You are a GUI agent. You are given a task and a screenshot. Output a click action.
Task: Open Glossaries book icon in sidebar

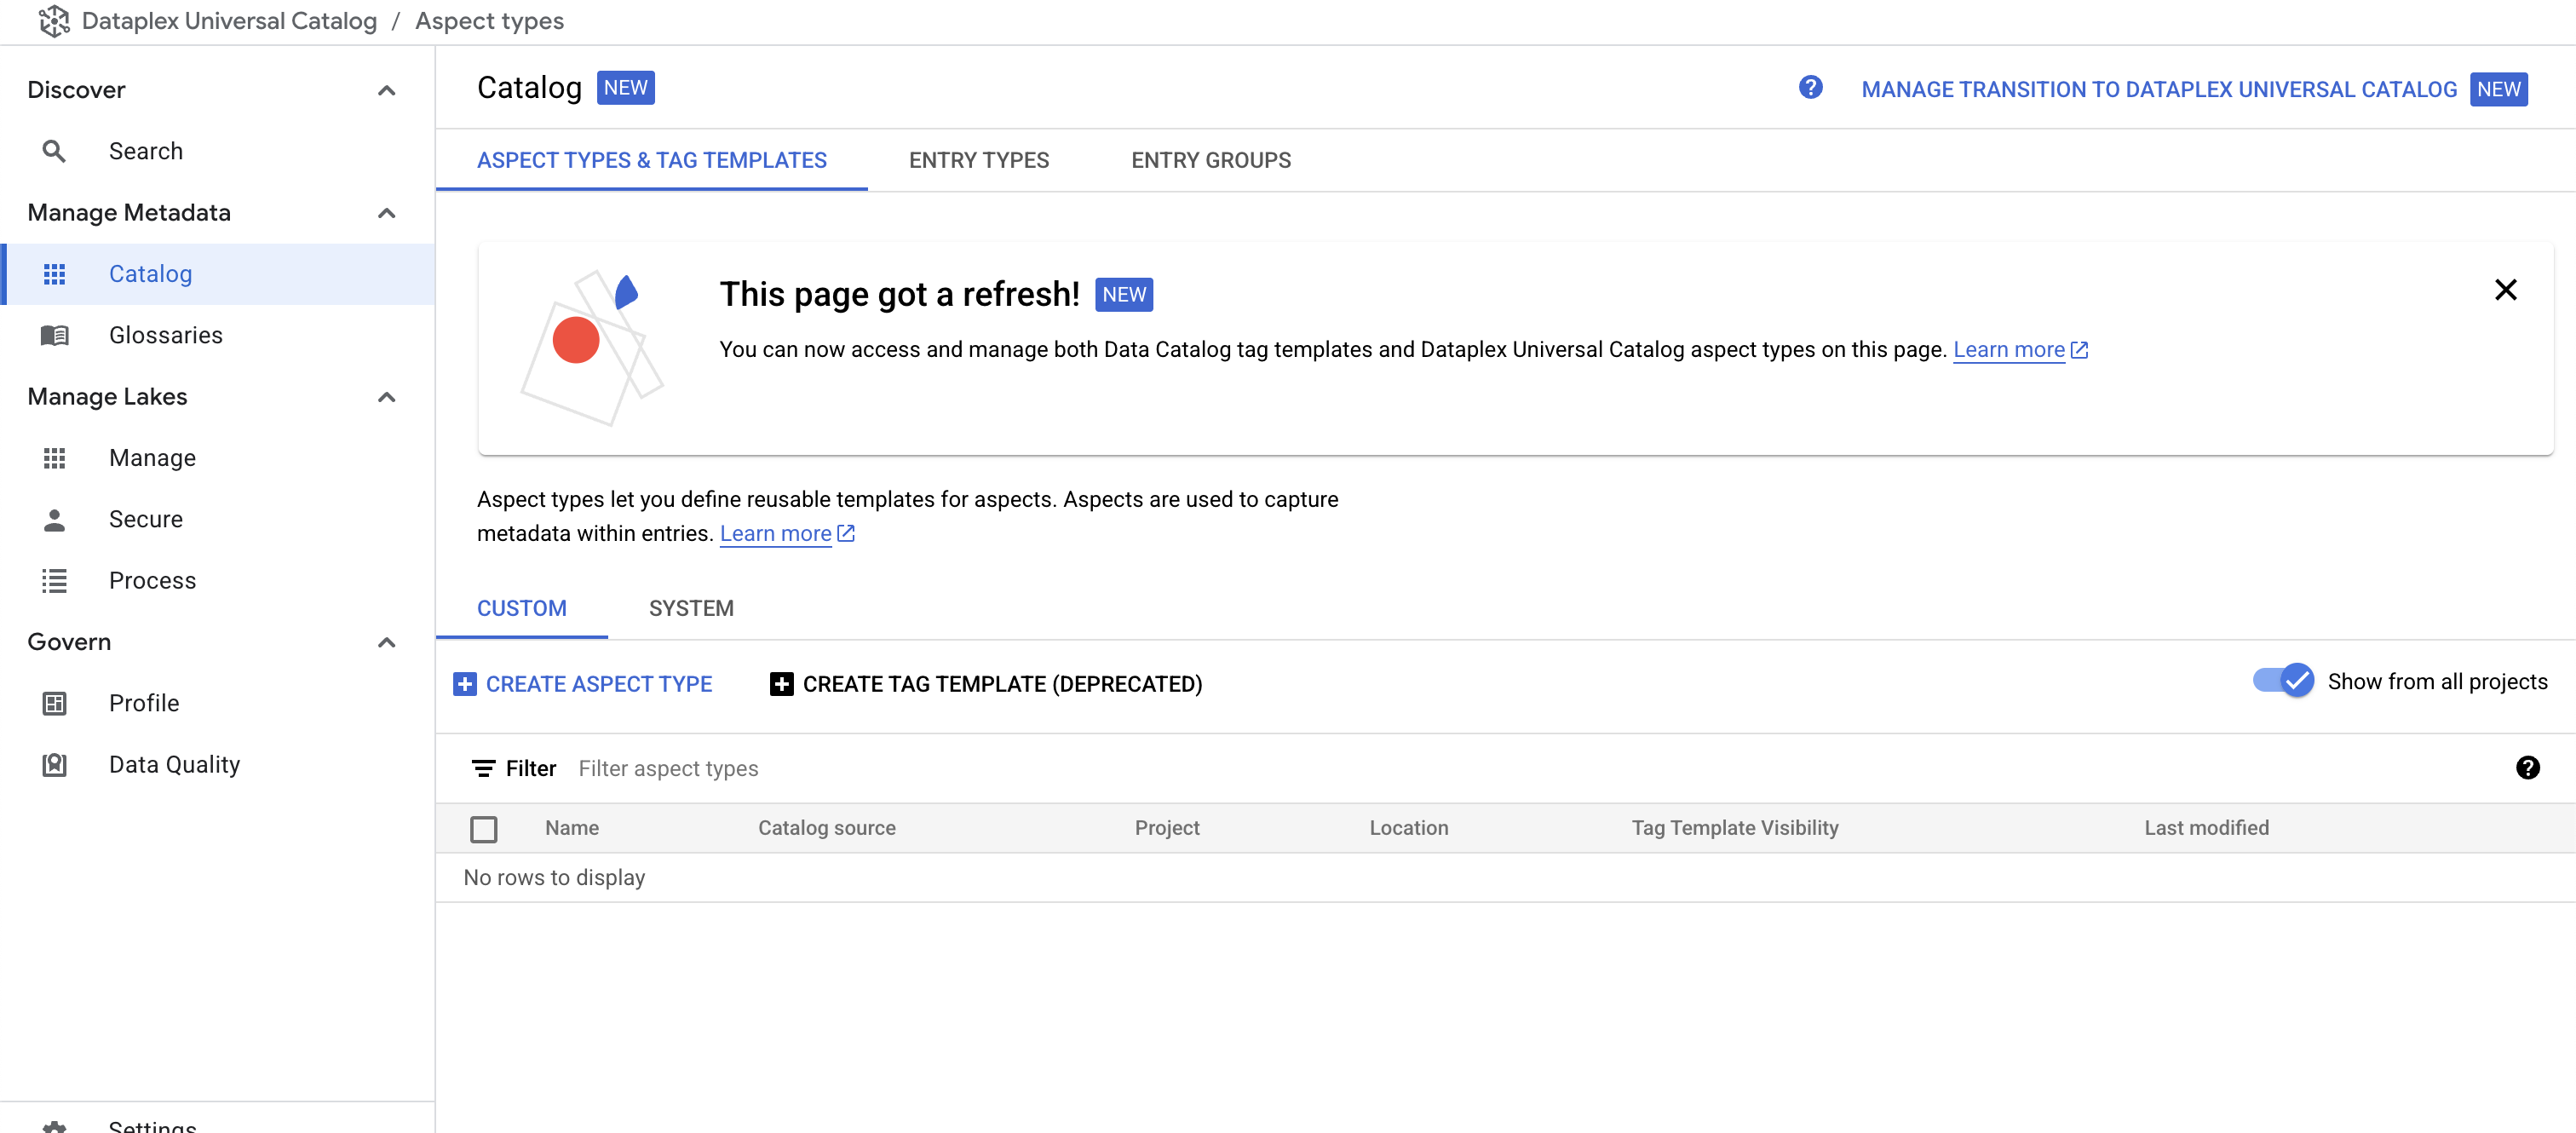[x=54, y=335]
